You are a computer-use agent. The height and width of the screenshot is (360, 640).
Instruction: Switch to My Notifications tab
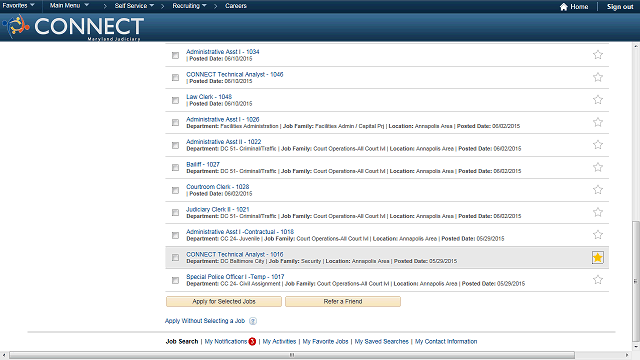(226, 341)
